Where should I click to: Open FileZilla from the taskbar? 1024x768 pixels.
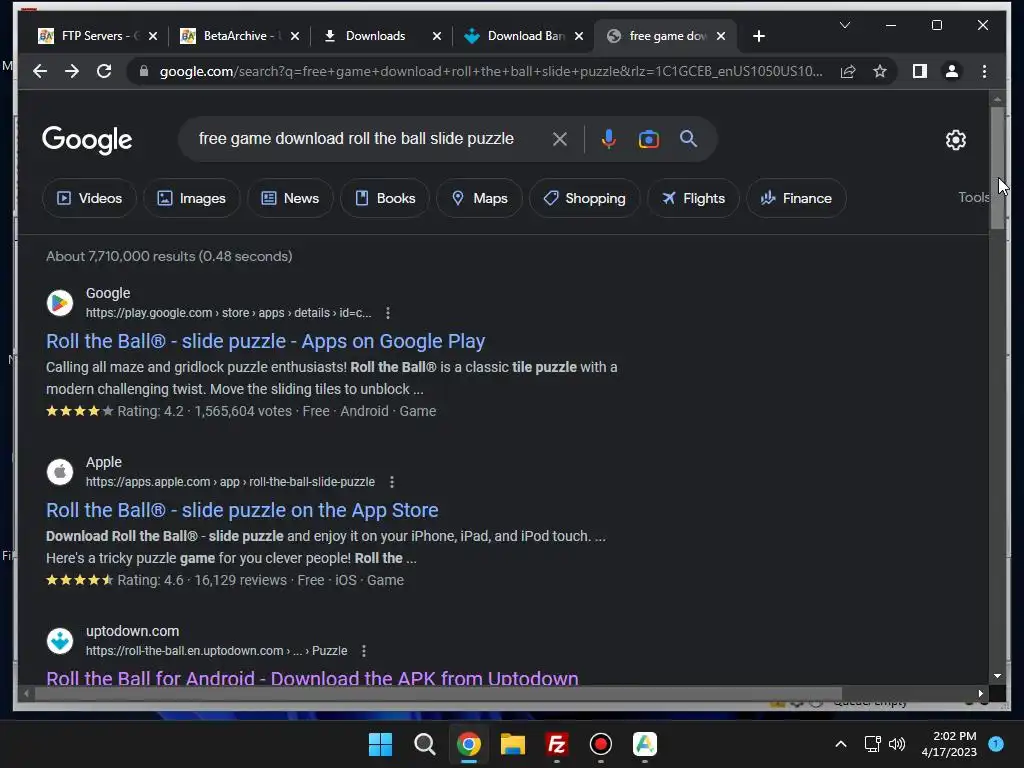coord(556,744)
